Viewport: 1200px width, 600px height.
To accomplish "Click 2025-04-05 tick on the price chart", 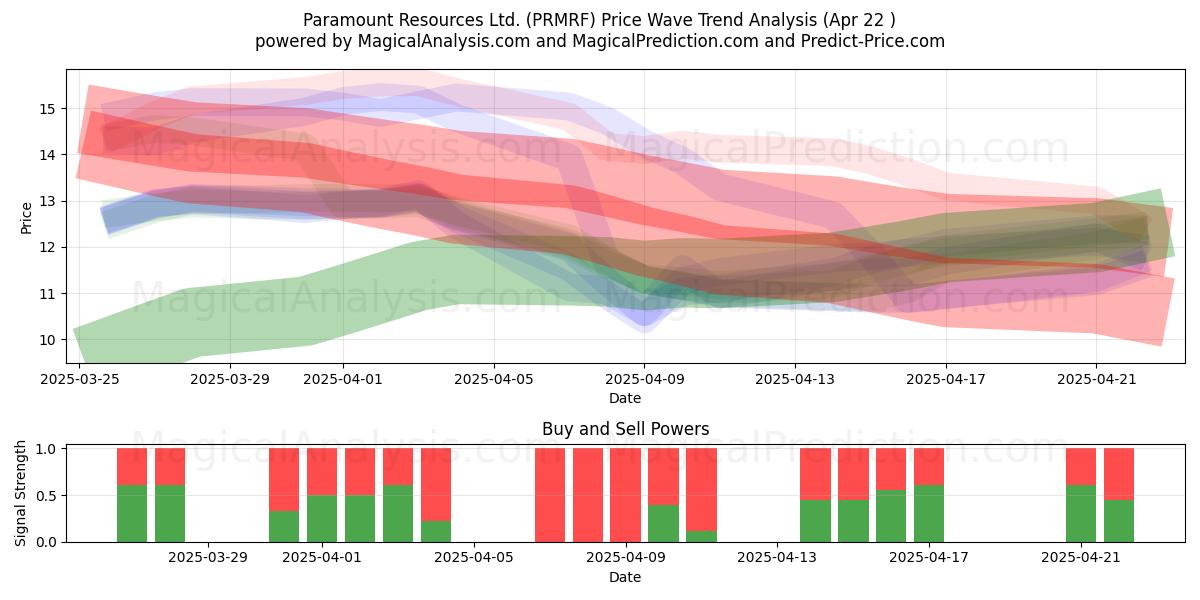I will 494,379.
